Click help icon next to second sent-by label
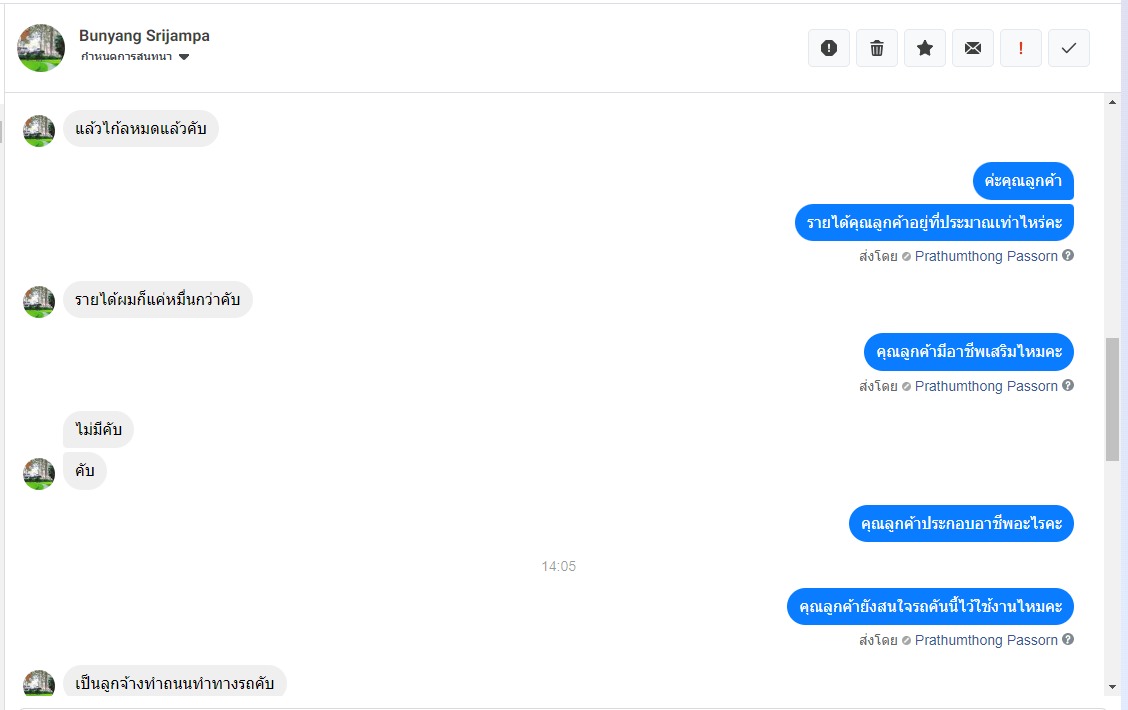This screenshot has width=1128, height=710. (1068, 386)
